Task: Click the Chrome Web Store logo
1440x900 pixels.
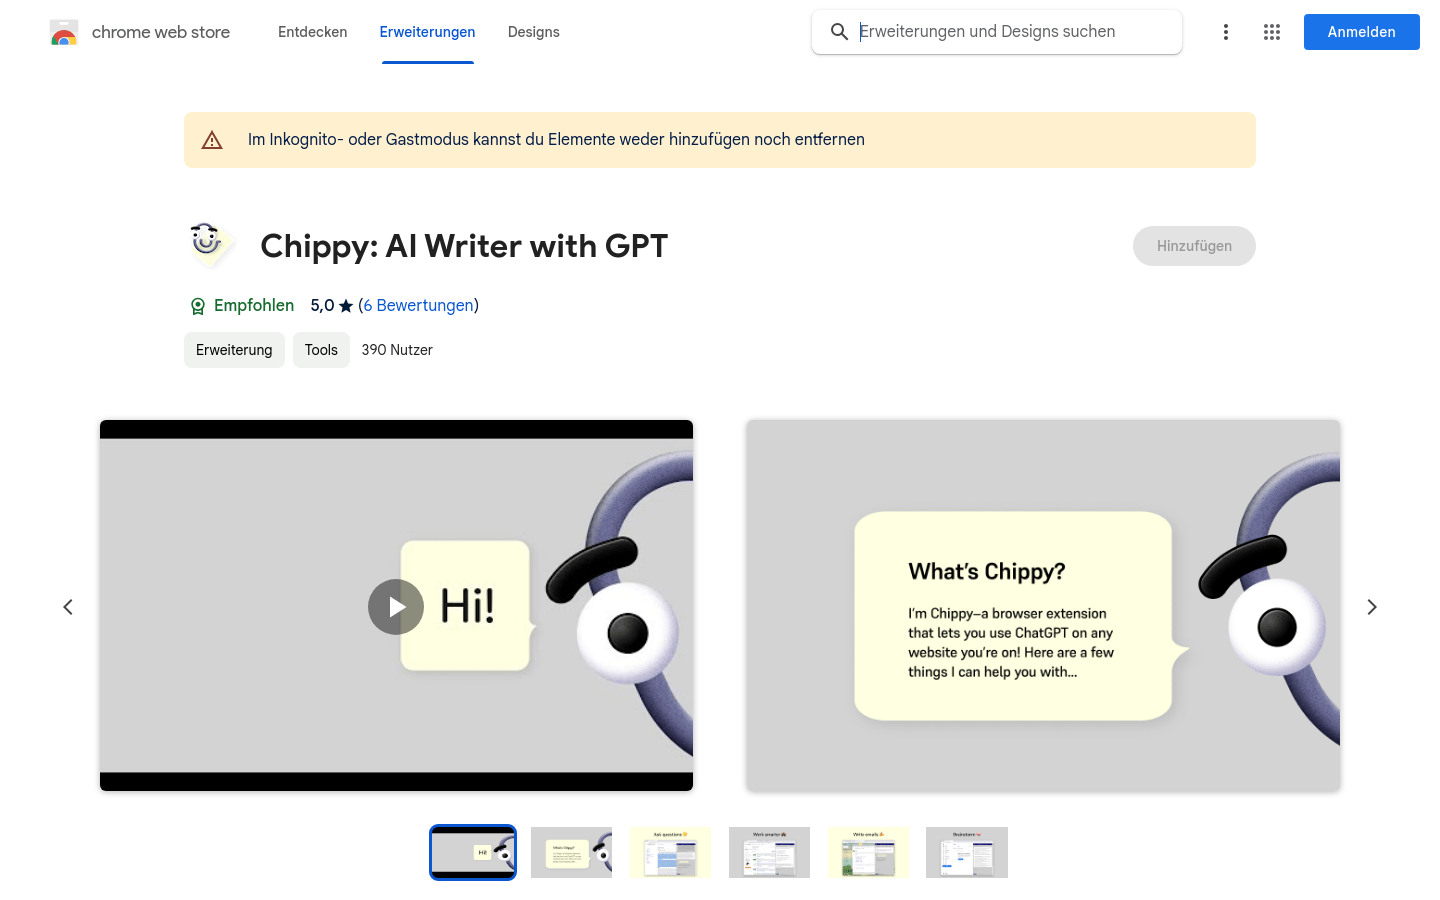Action: pyautogui.click(x=64, y=32)
